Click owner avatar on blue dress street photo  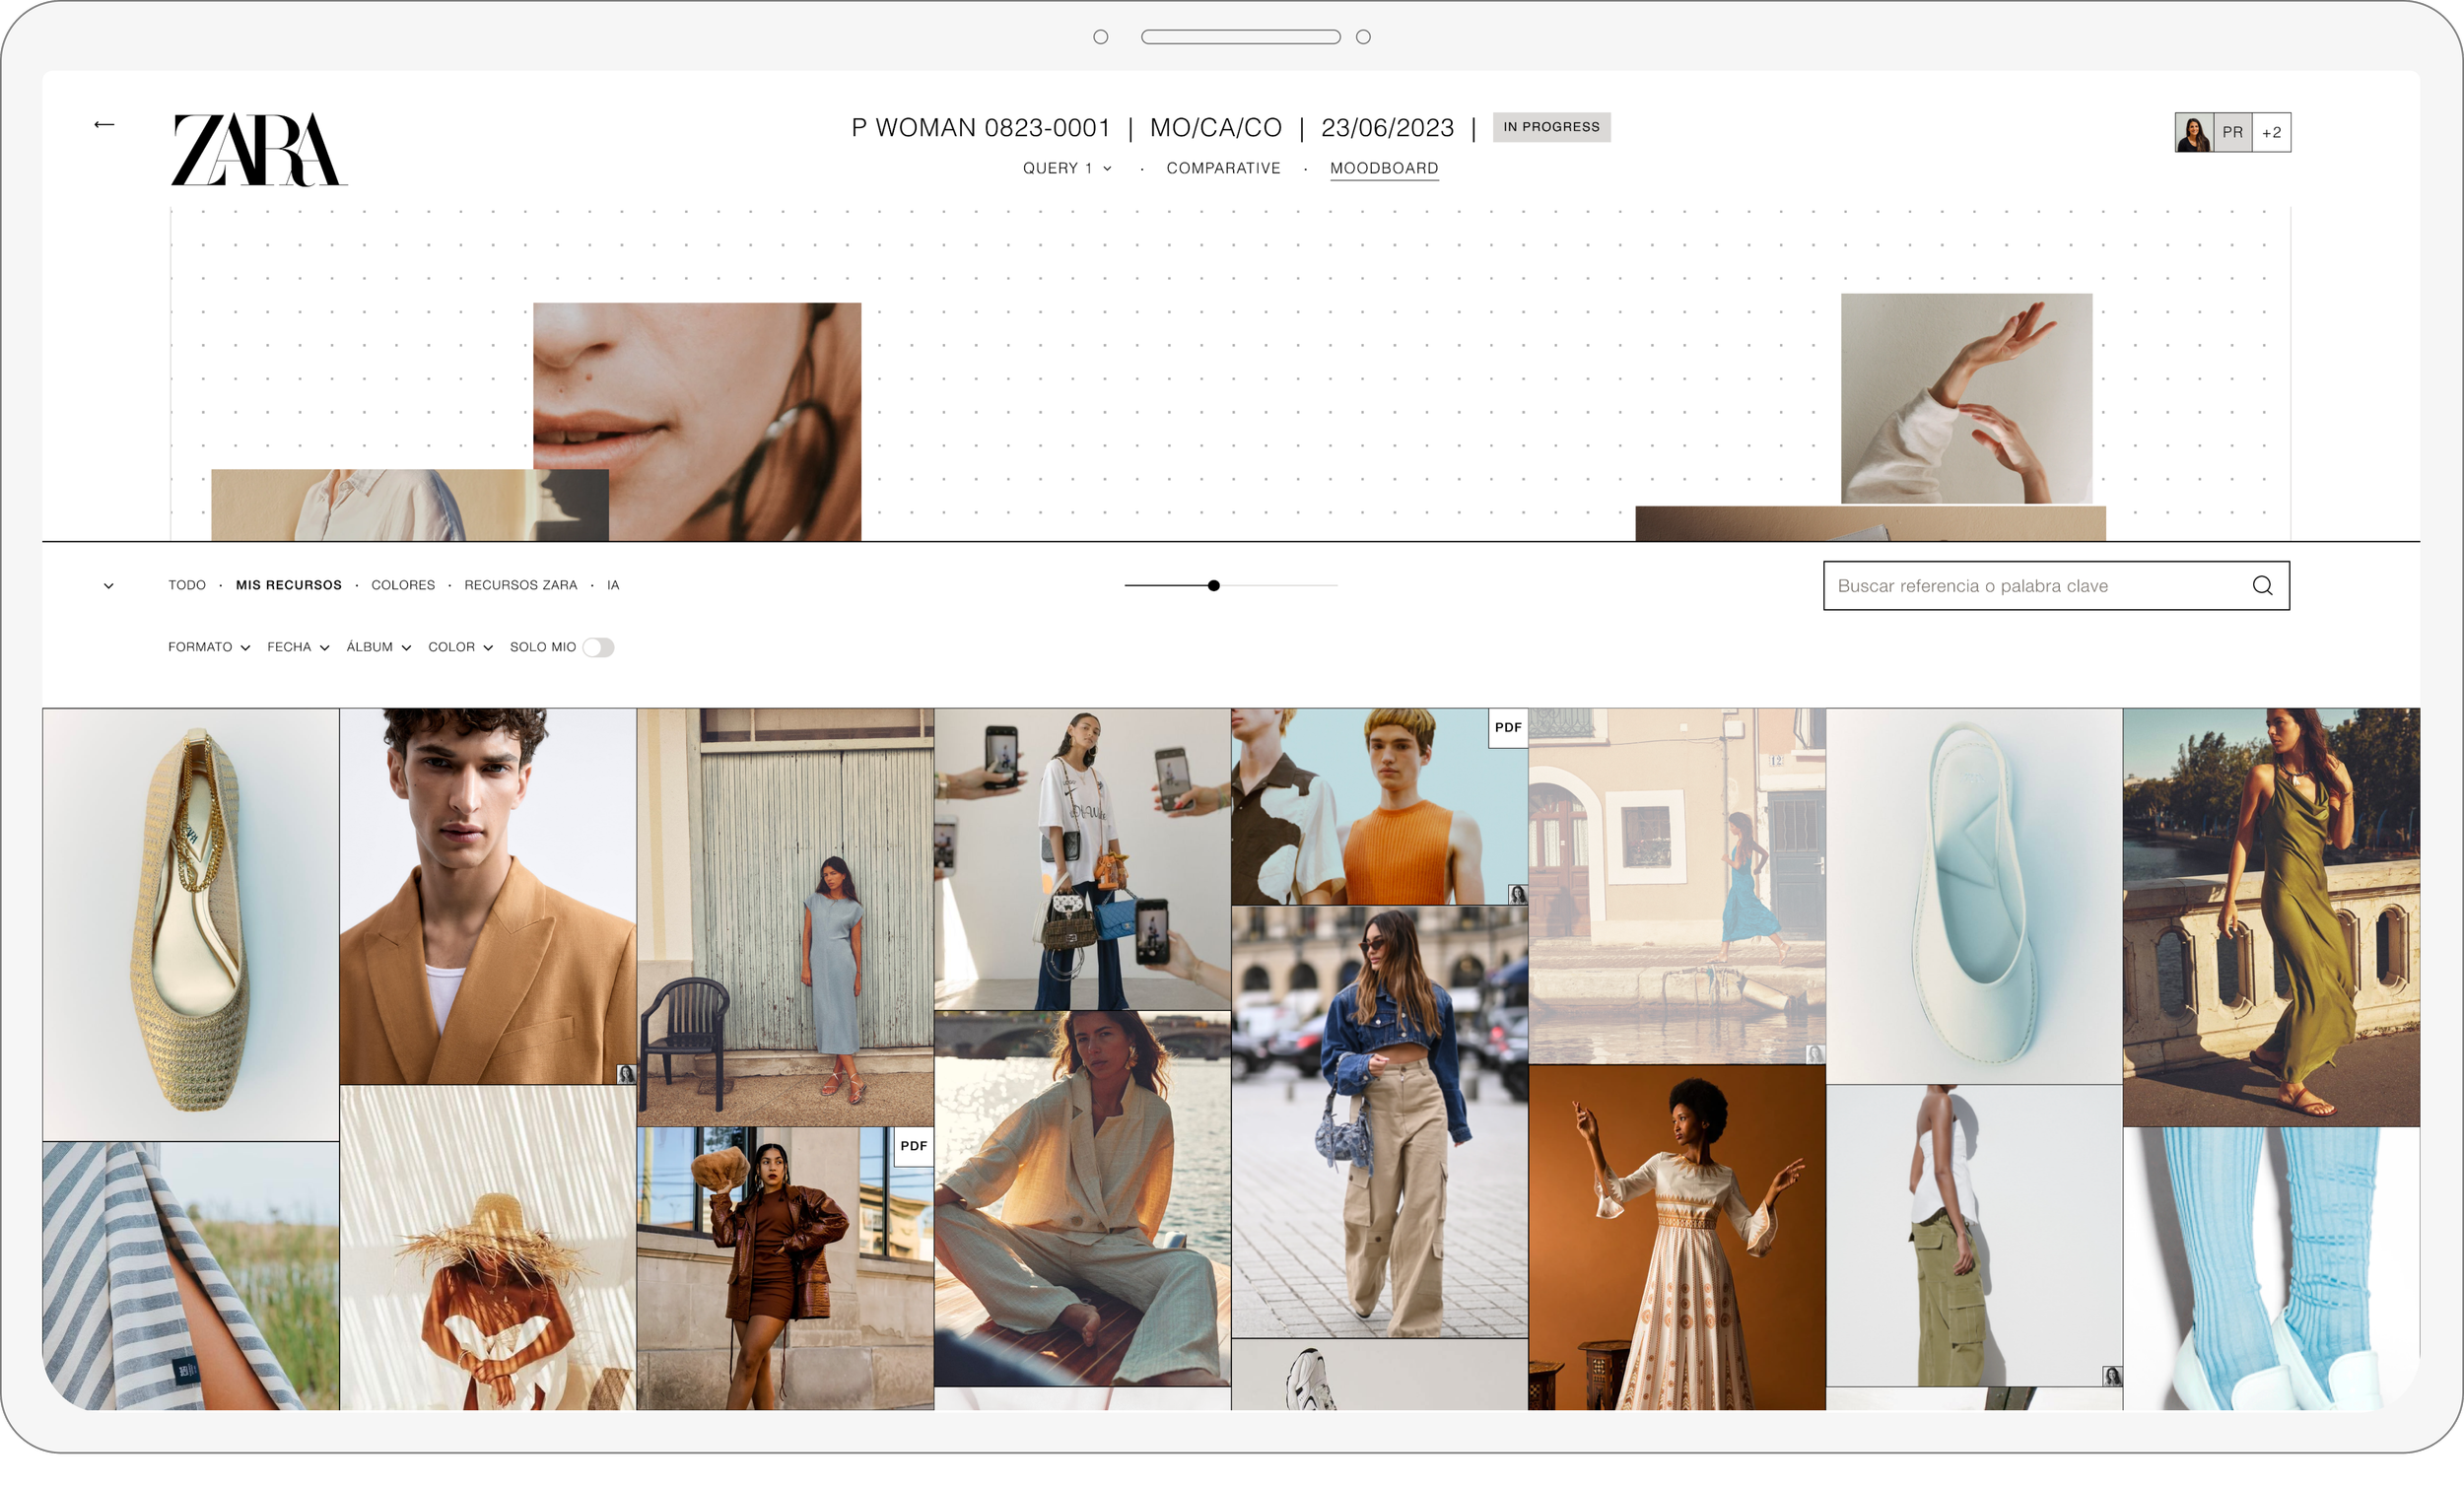coord(1815,1054)
